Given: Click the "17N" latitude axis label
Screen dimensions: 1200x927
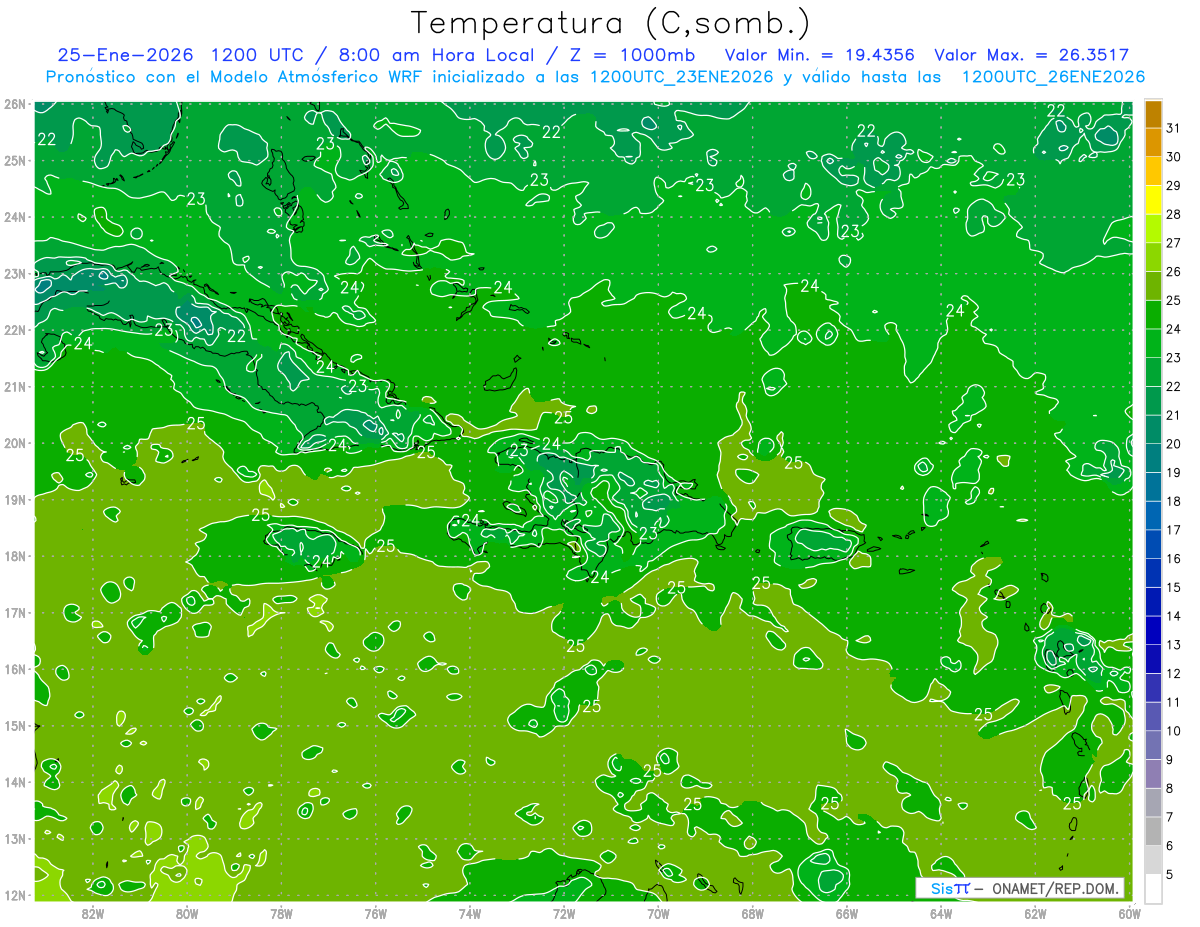Looking at the screenshot, I should 15,612.
